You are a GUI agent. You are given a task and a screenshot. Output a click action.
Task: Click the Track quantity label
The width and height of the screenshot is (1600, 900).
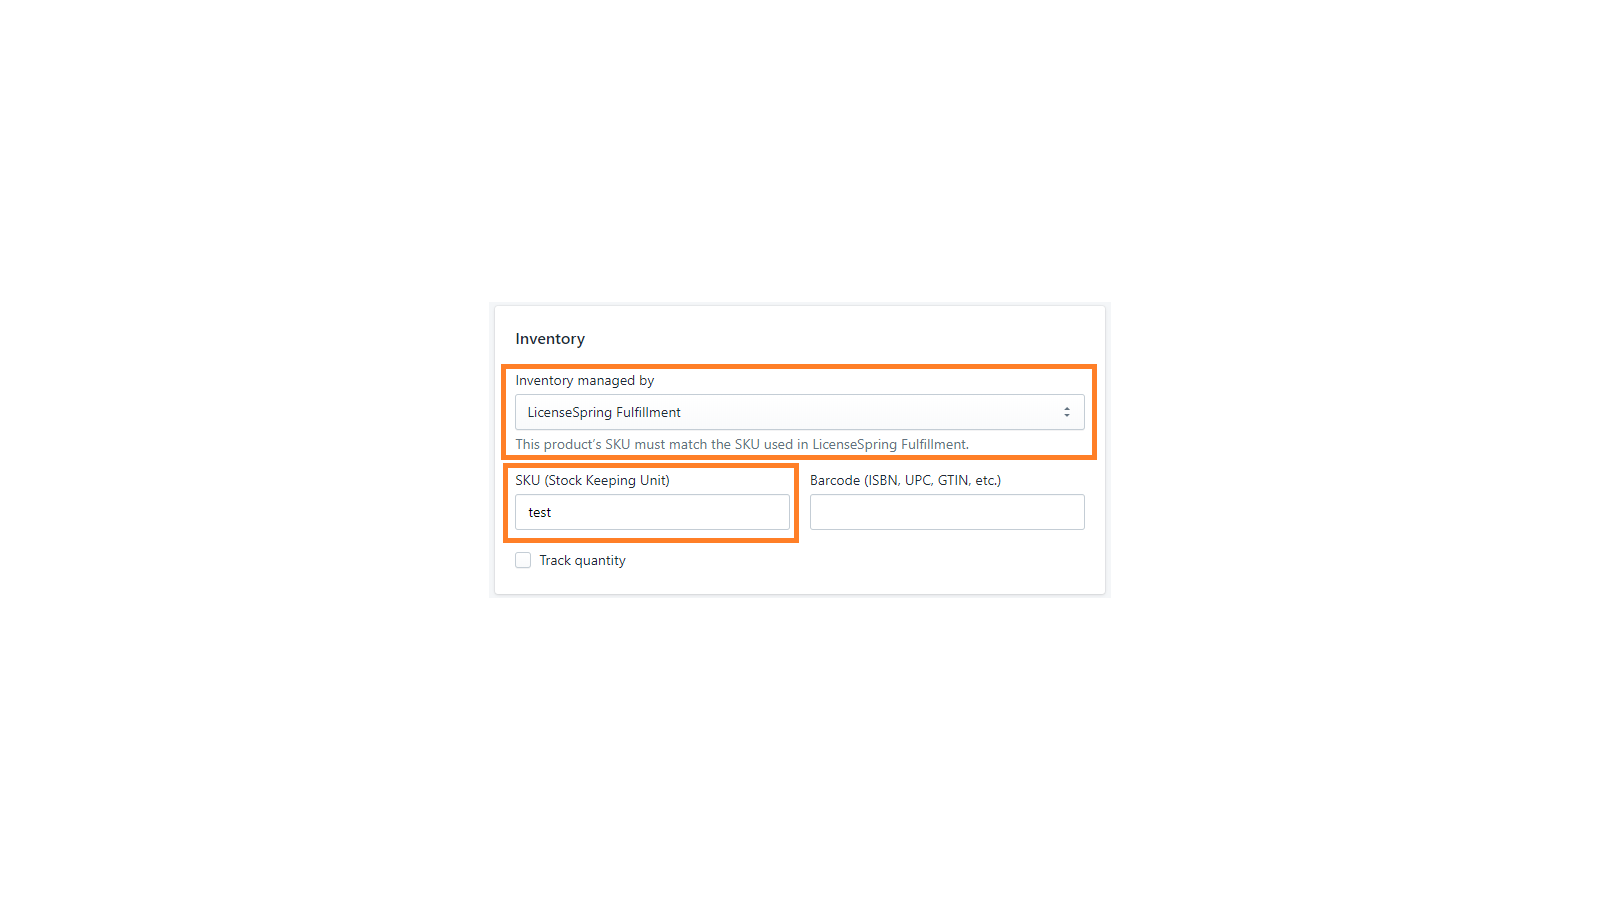tap(581, 560)
